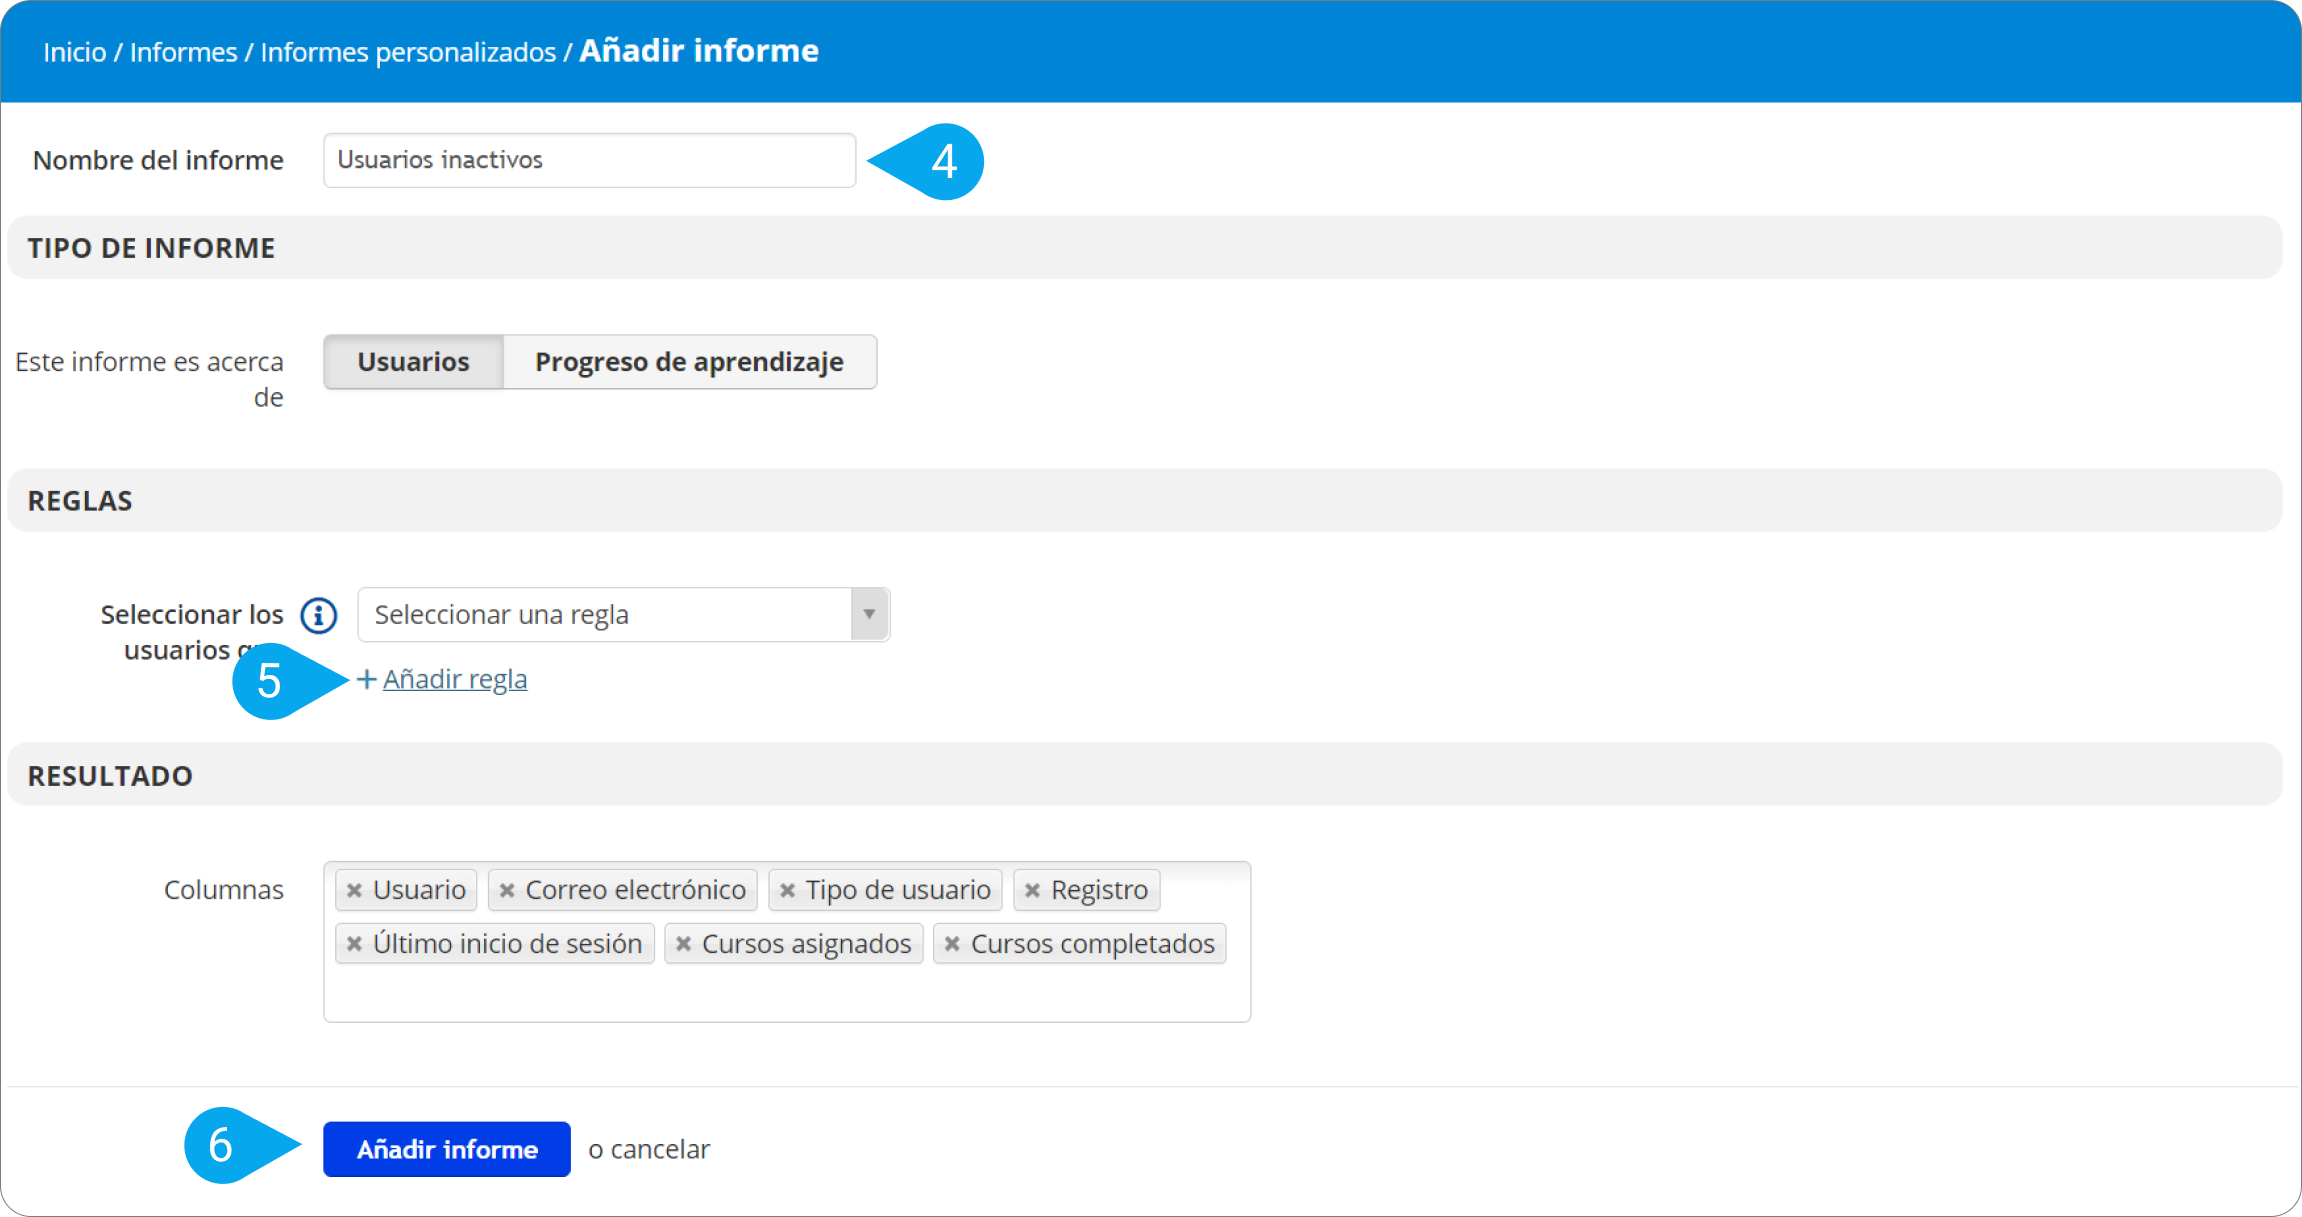Viewport: 2302px width, 1217px height.
Task: Focus the Nombre del informe input field
Action: 590,160
